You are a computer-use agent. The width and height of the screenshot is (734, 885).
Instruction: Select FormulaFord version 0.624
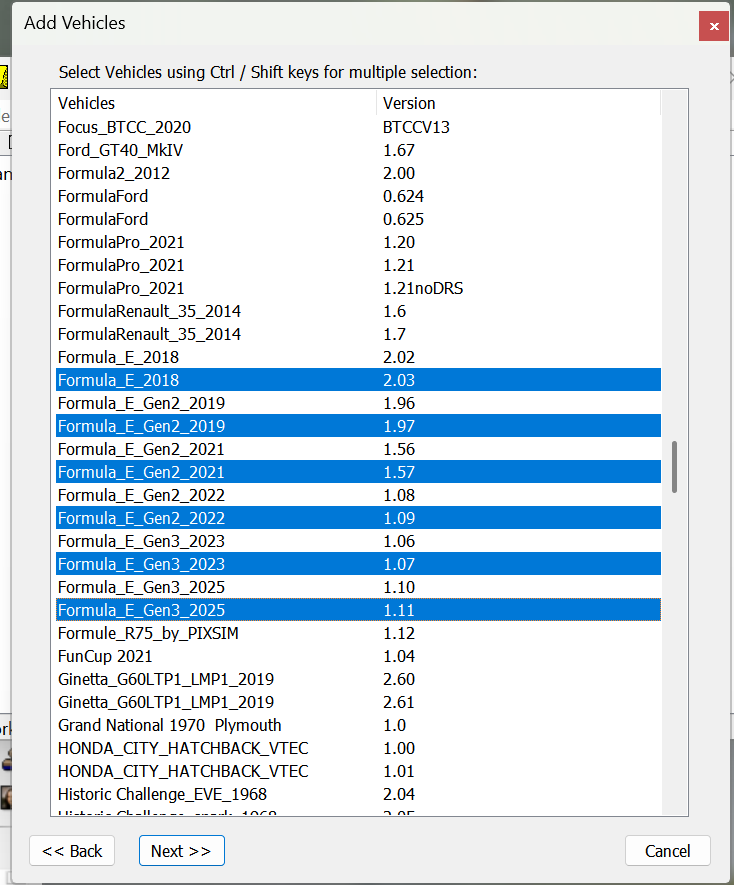[x=359, y=196]
